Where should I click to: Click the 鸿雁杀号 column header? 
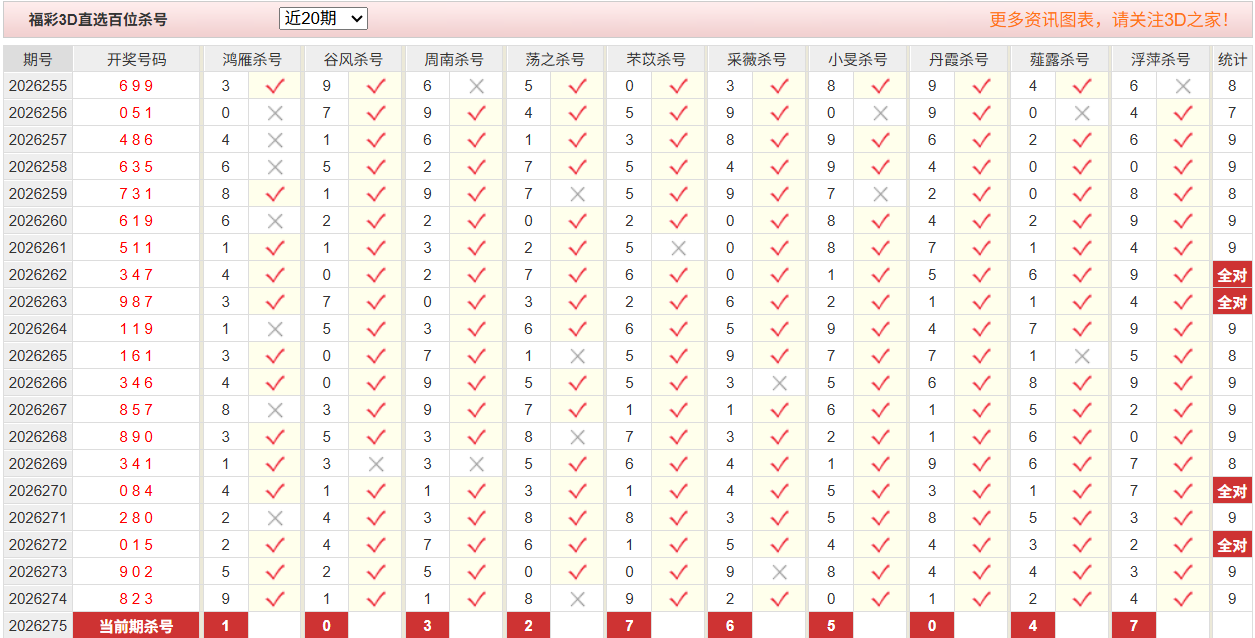251,59
